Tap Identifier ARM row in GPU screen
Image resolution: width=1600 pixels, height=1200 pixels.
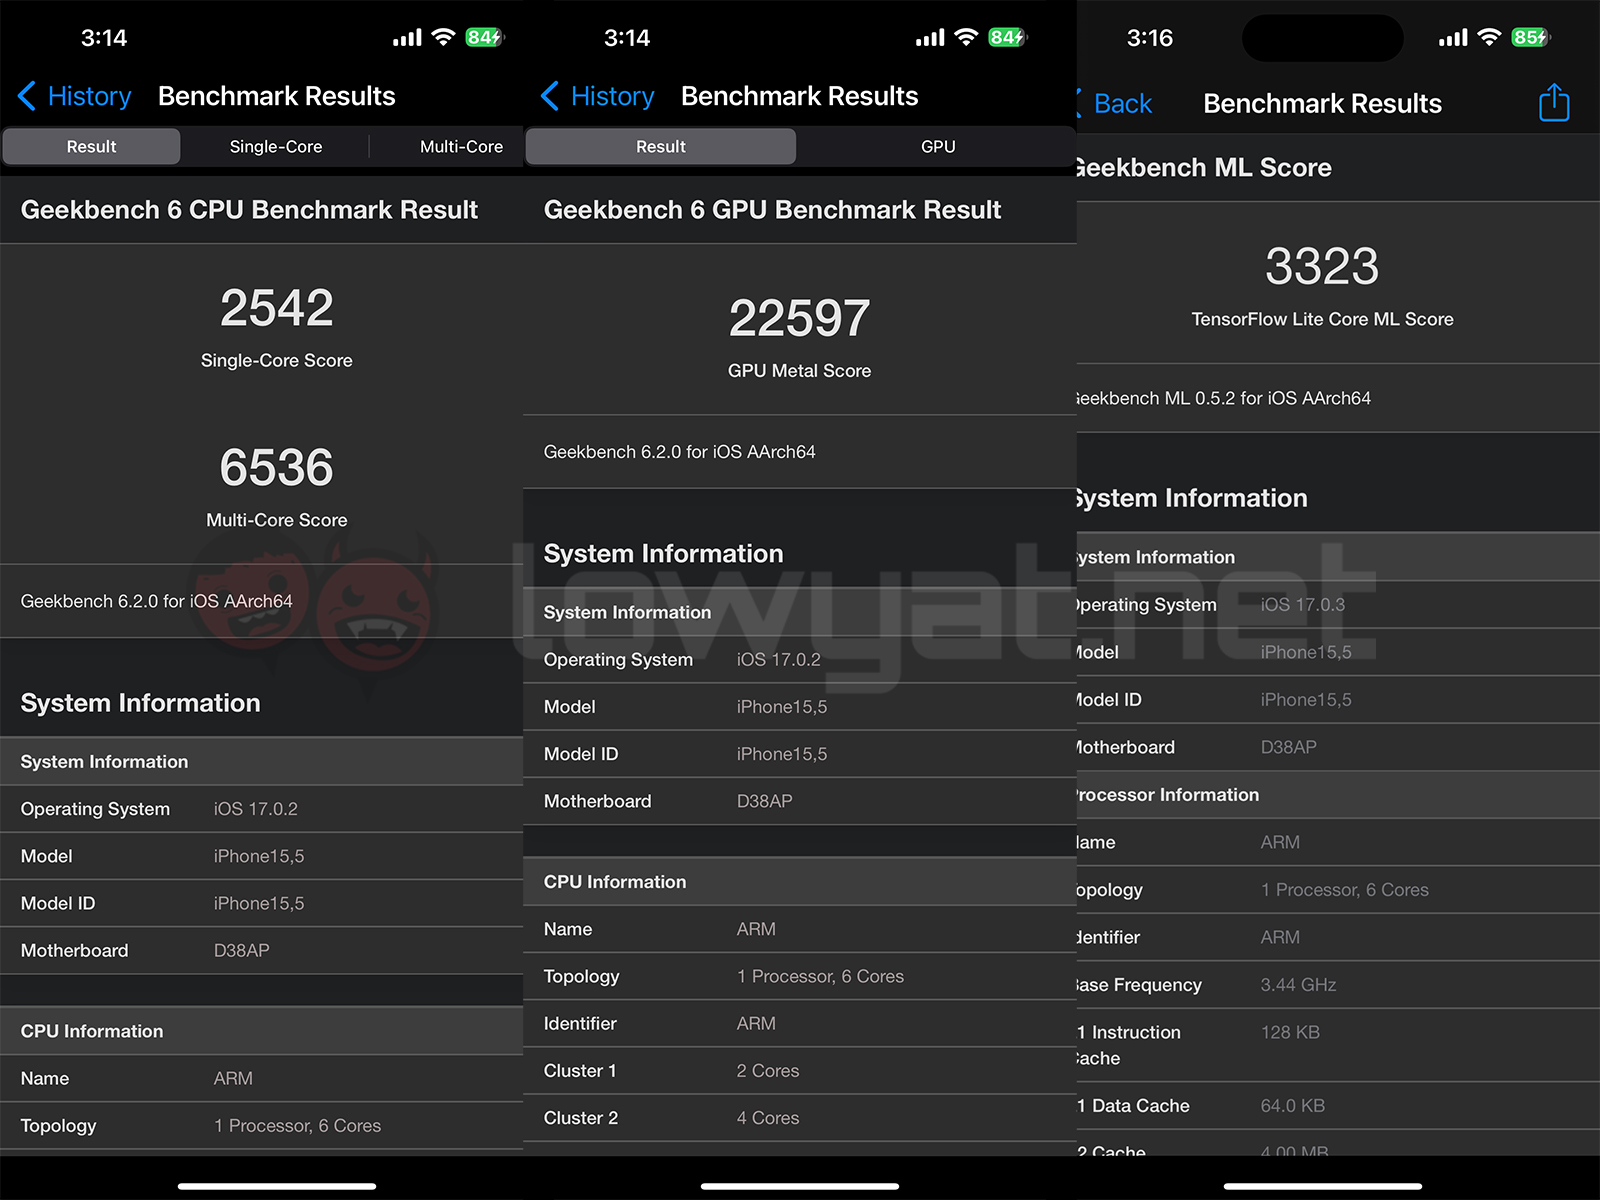pyautogui.click(x=800, y=1023)
